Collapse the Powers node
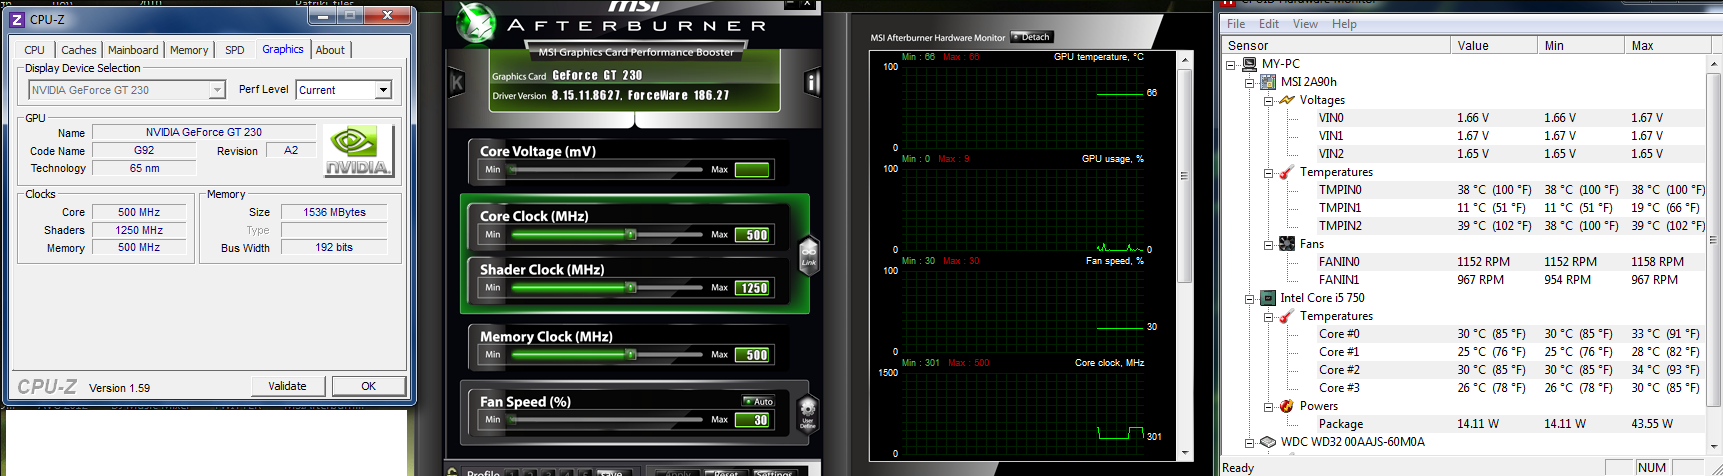The height and width of the screenshot is (476, 1723). (1269, 406)
